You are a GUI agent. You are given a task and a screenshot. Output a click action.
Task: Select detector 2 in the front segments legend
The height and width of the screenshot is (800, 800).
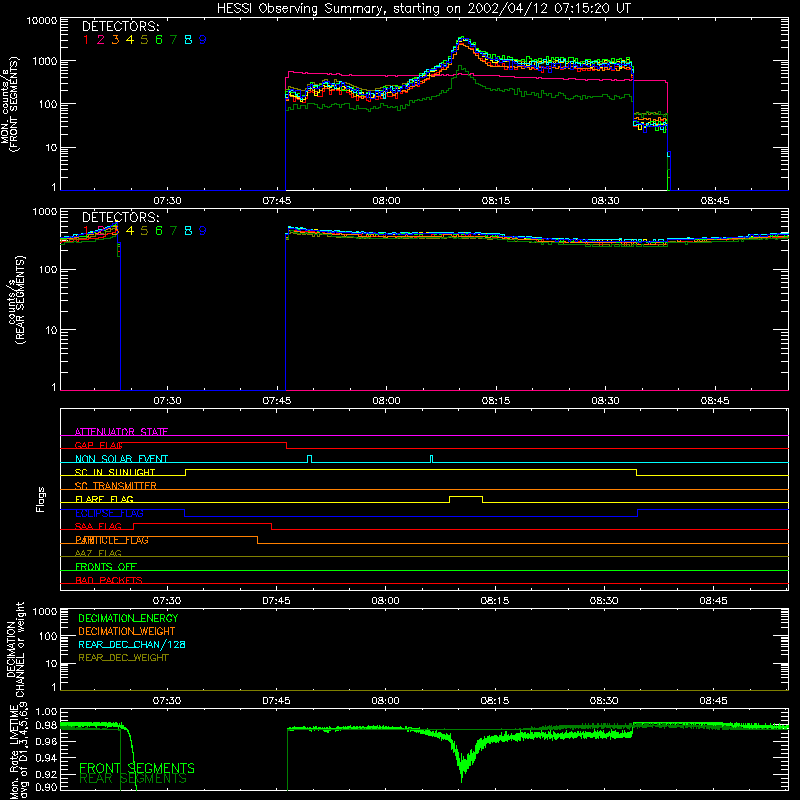click(101, 40)
